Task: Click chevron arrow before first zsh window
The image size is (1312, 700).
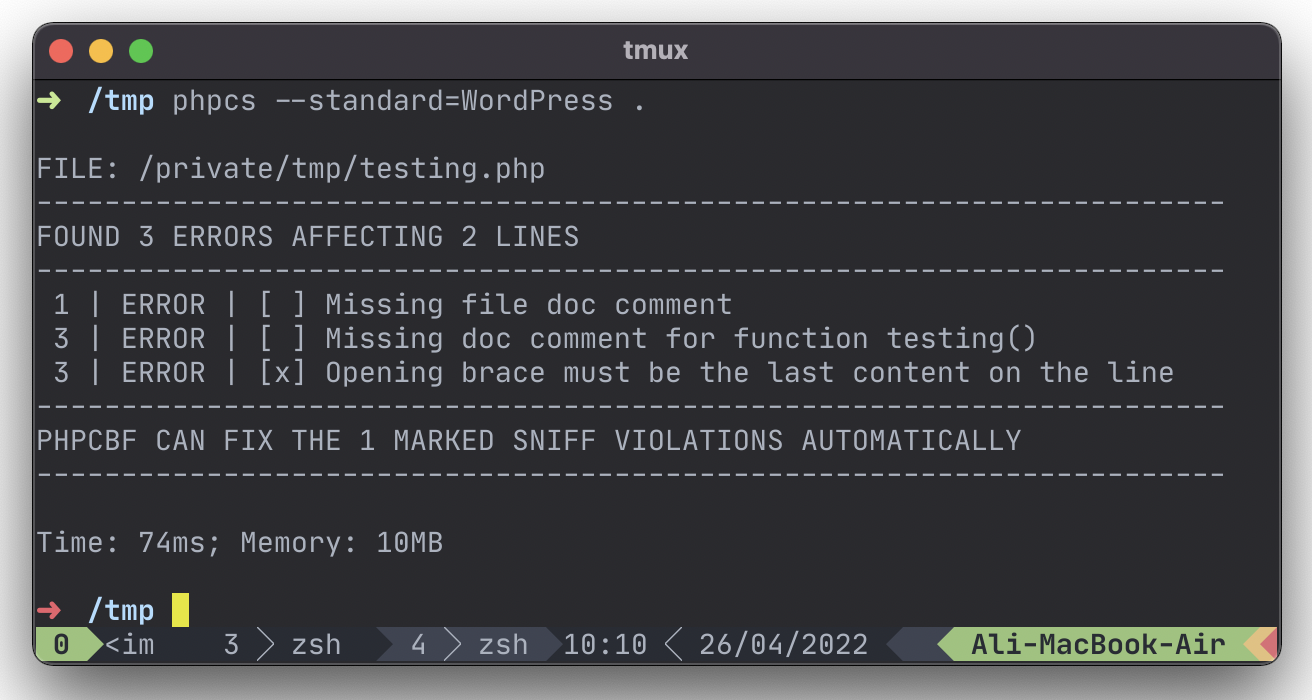Action: pos(266,645)
